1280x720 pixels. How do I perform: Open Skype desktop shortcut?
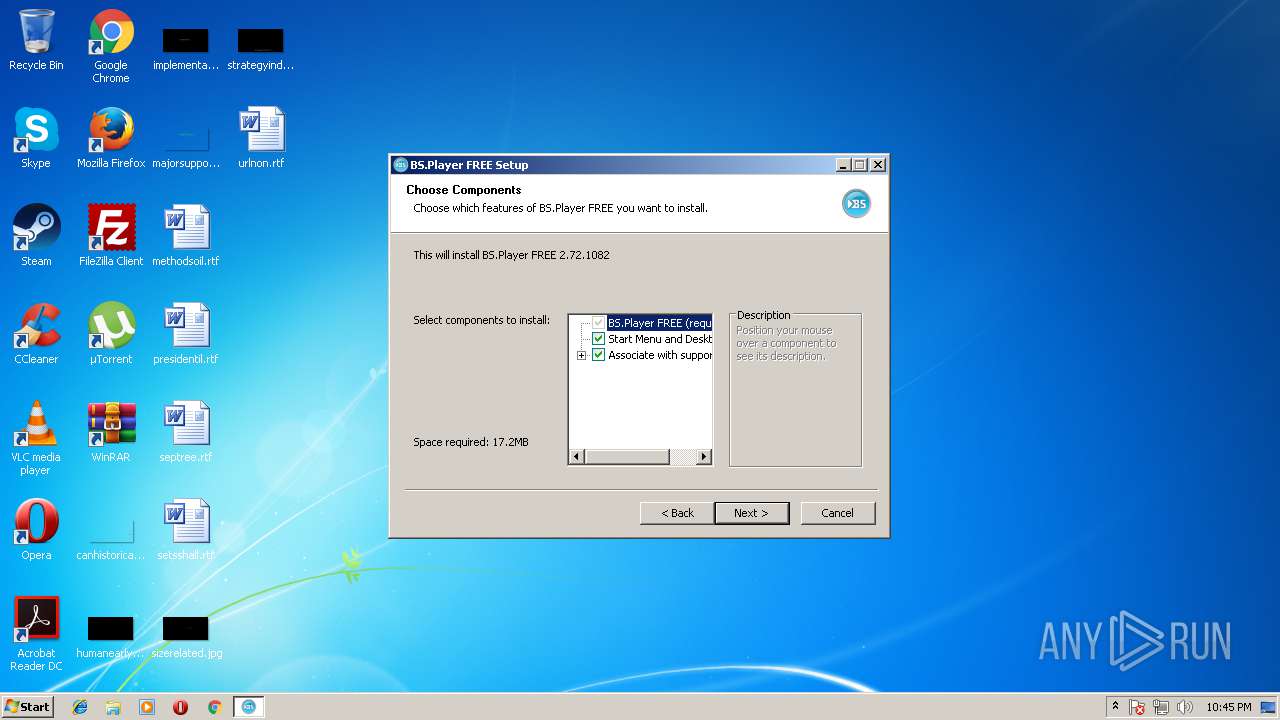pyautogui.click(x=36, y=138)
